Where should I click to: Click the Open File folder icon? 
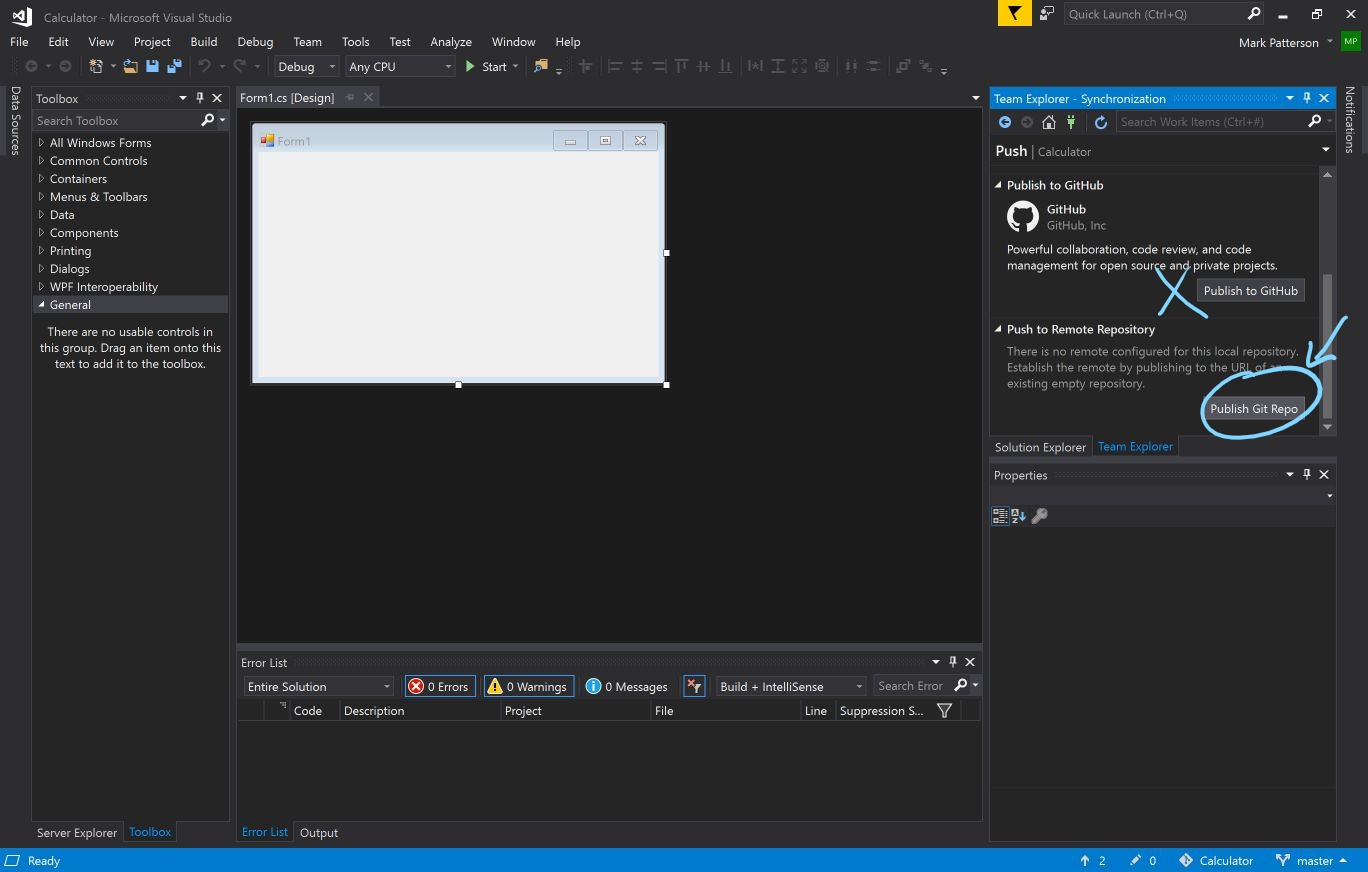tap(130, 66)
